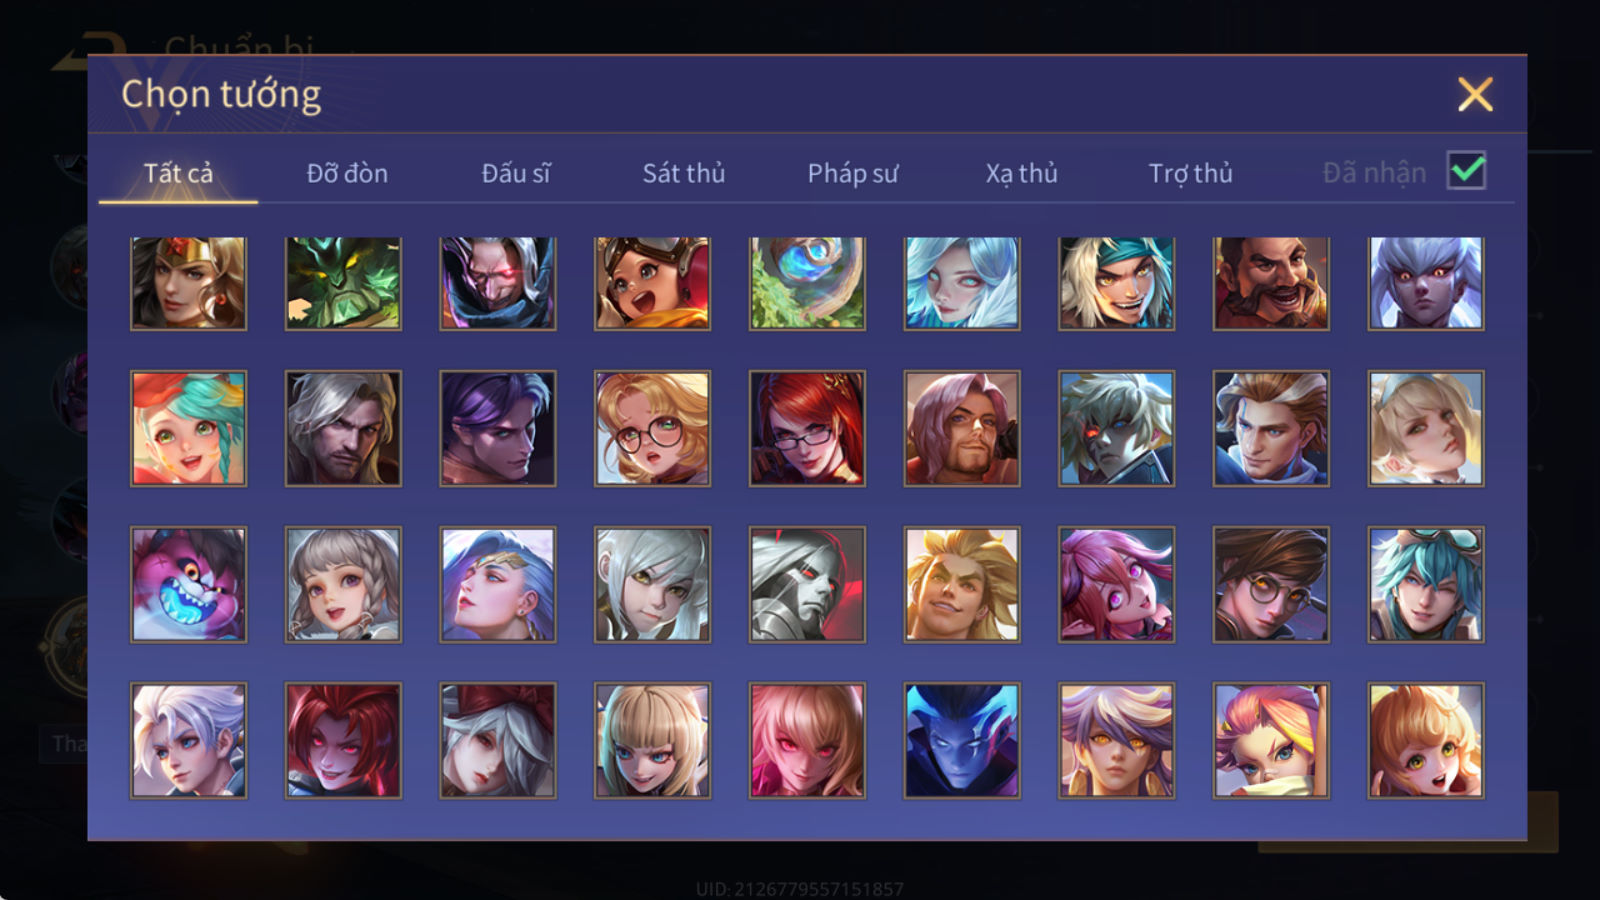Screen dimensions: 1600x900
Task: Switch to the Đỡ đòn tab
Action: [347, 174]
